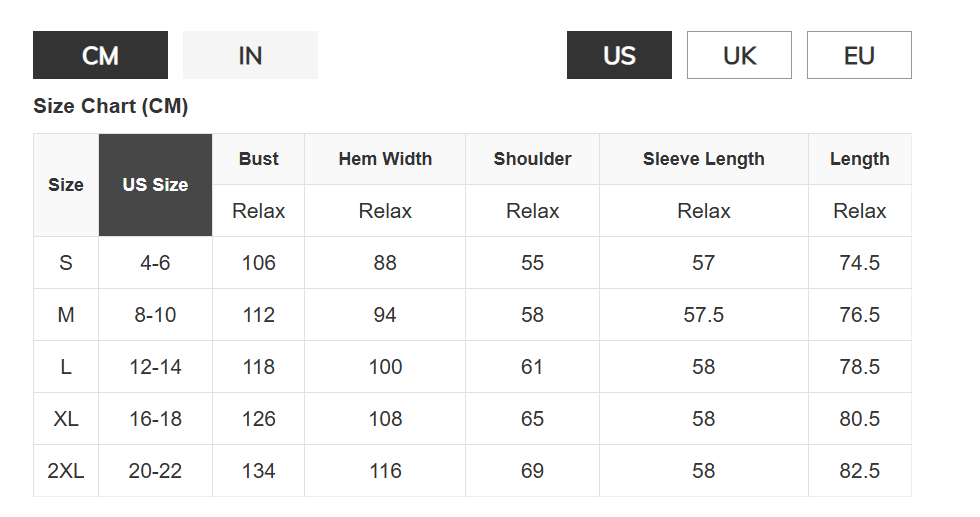Select the XL size row label
This screenshot has height=517, width=980.
[x=66, y=419]
